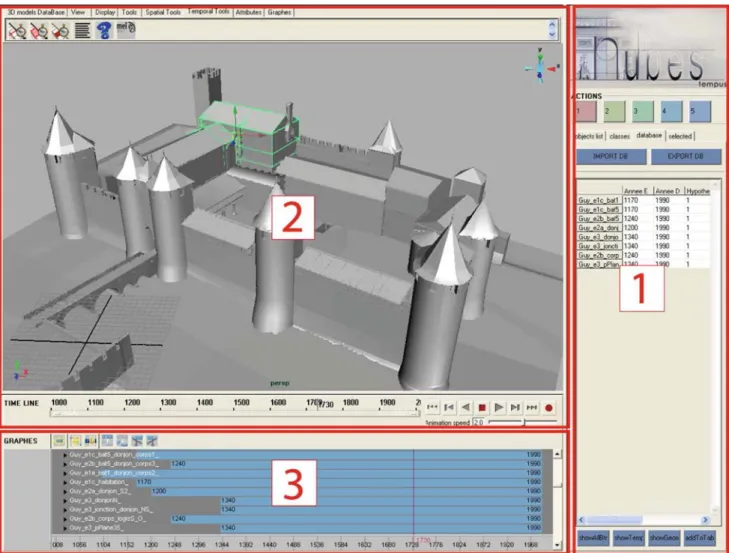The image size is (729, 553).
Task: Expand Guy_e2b_corps_logisS_O_ graph row
Action: tap(65, 519)
